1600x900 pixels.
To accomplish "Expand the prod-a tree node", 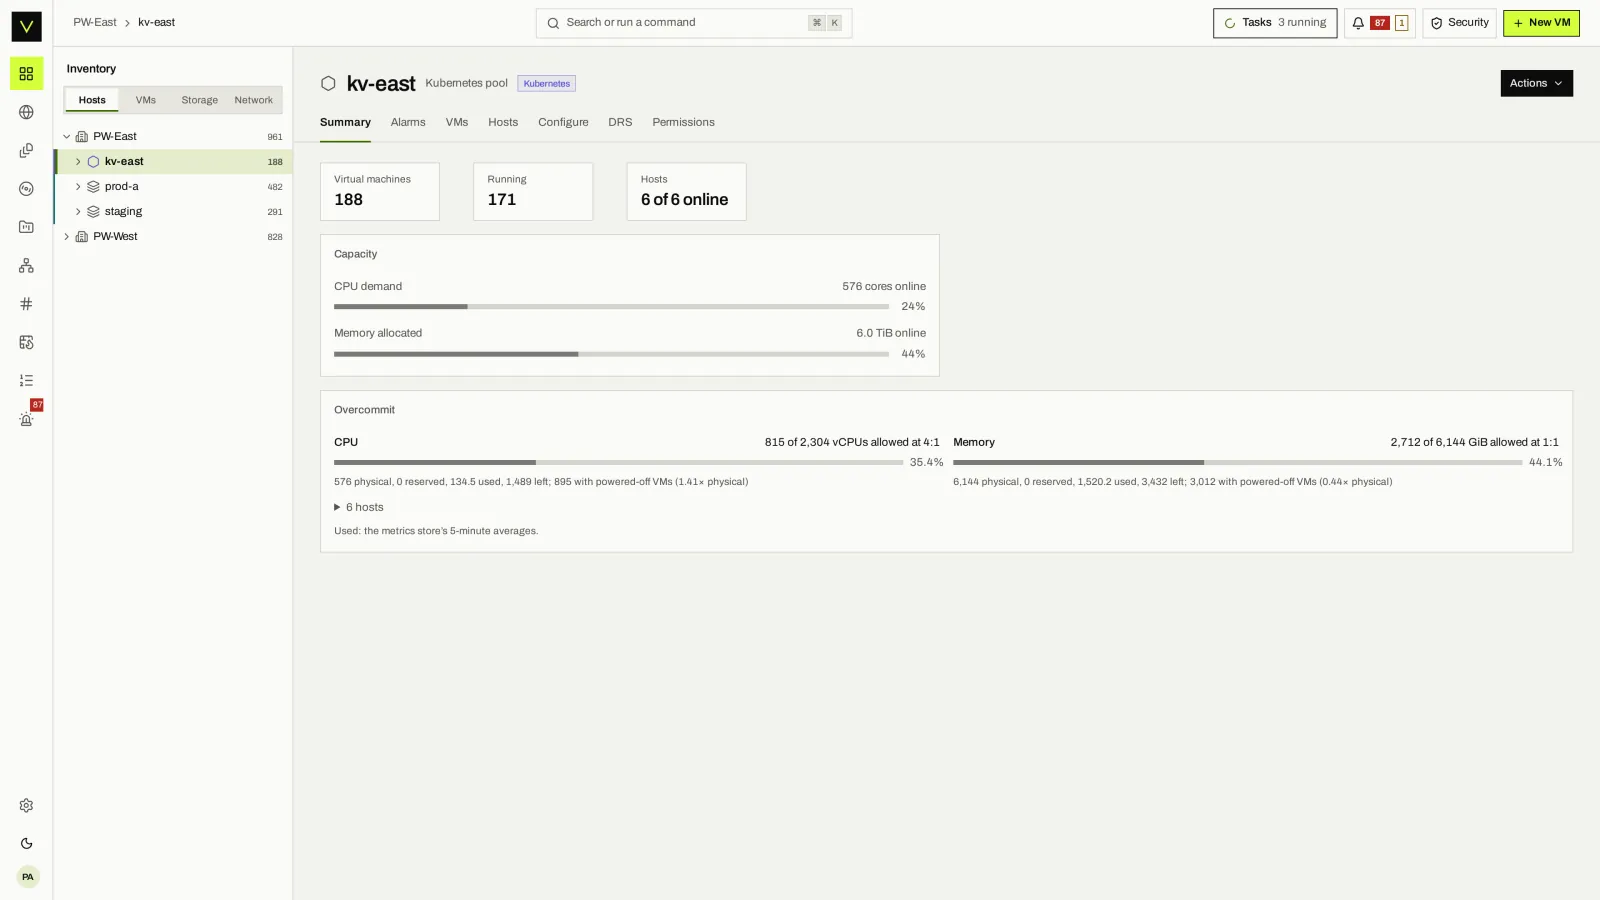I will point(78,187).
